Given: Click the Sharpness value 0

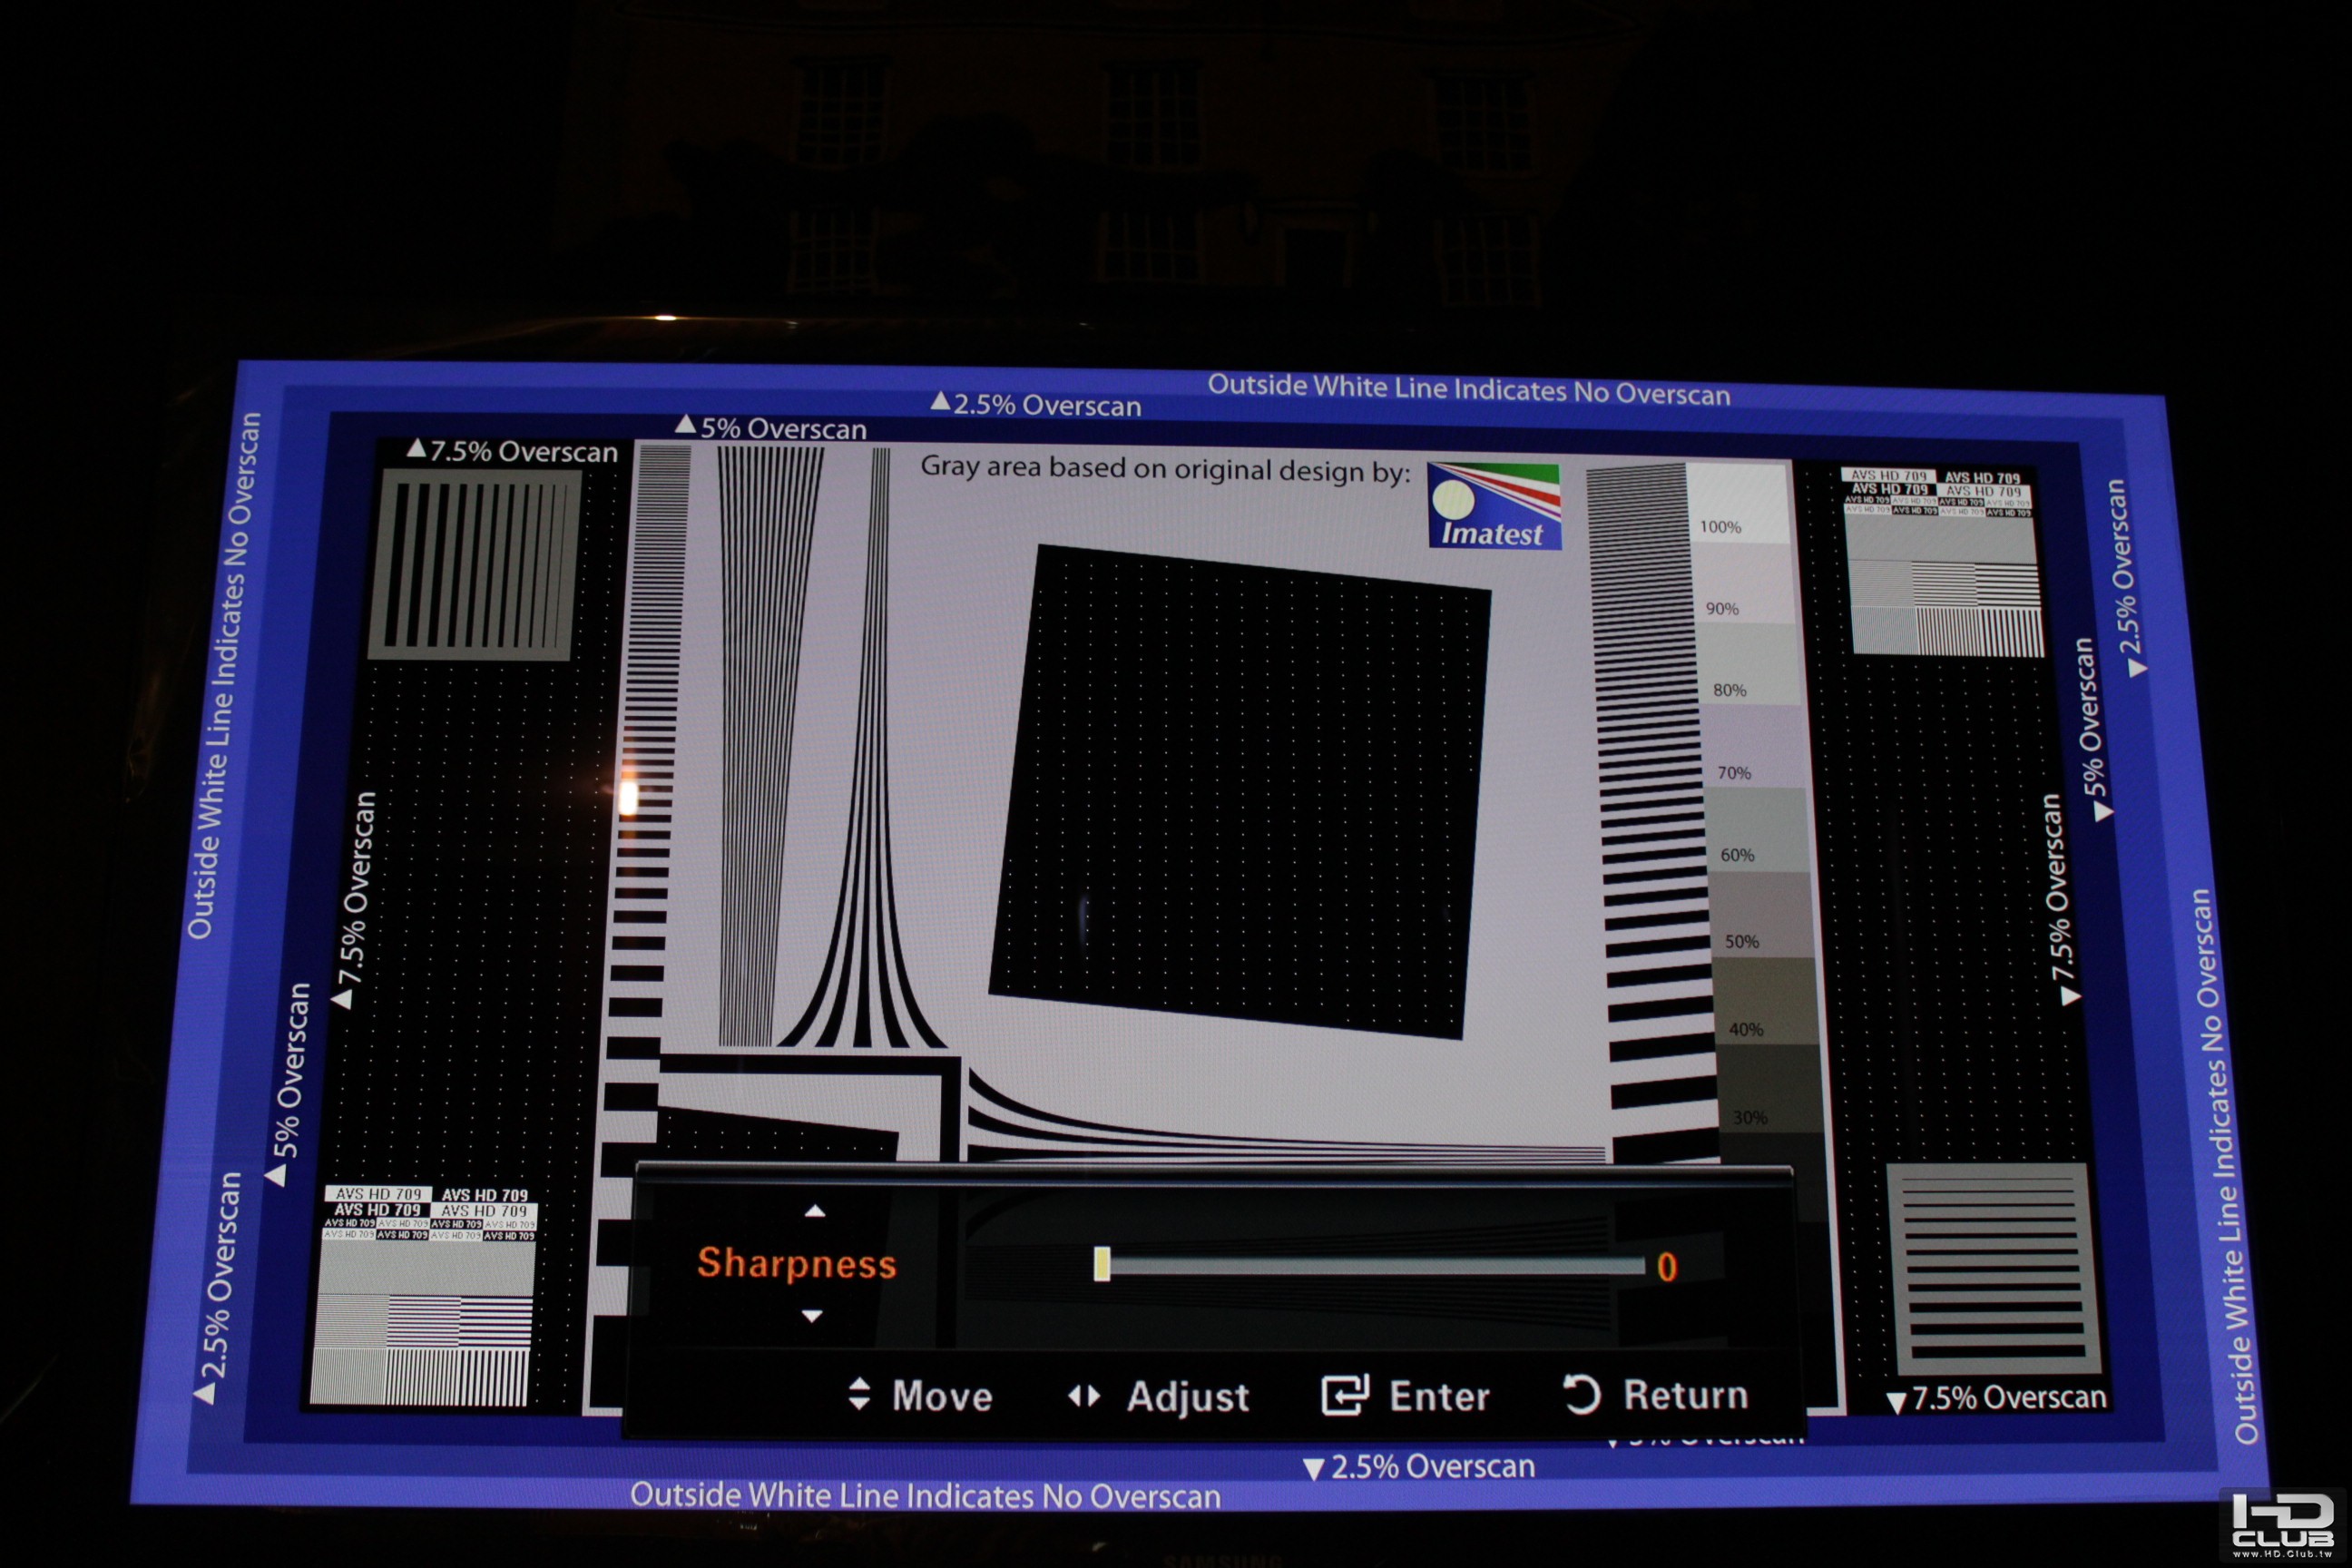Looking at the screenshot, I should (1666, 1267).
